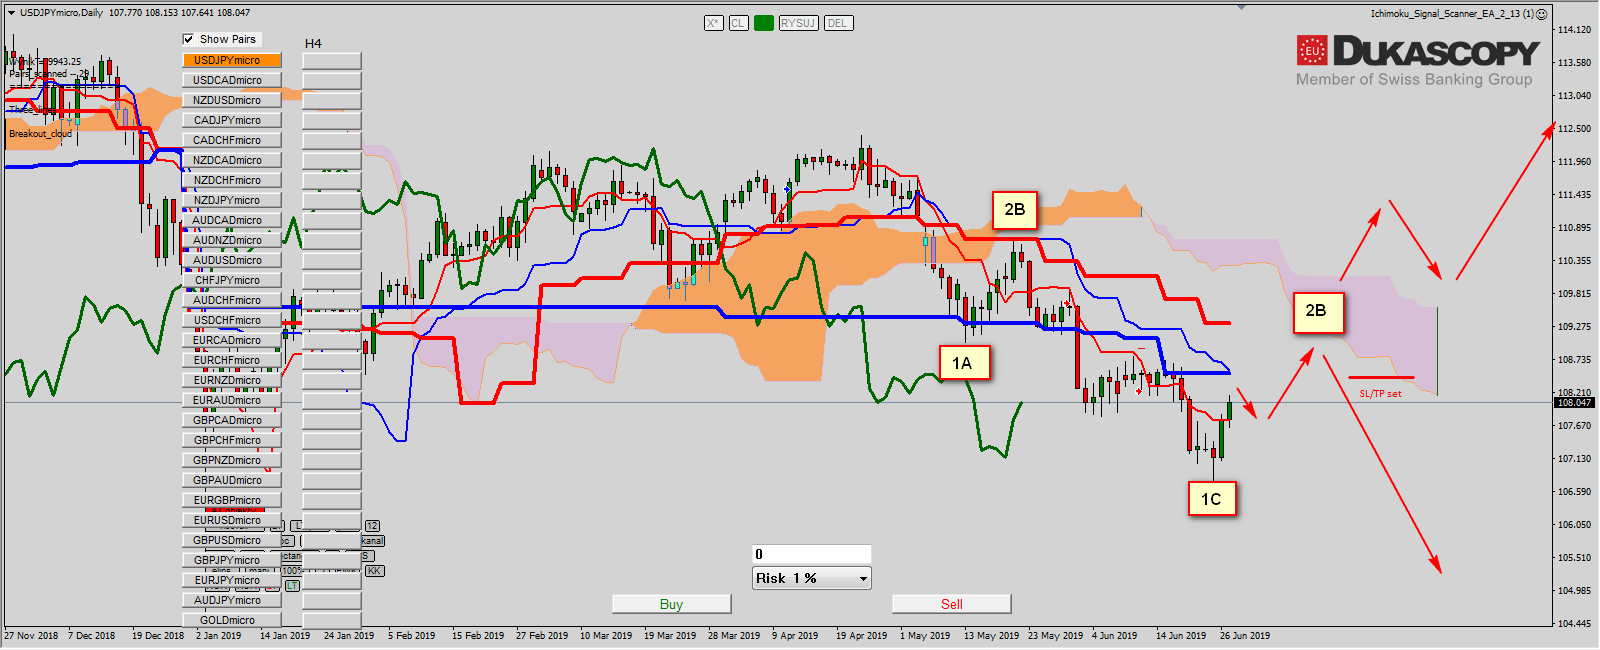This screenshot has height=650, width=1600.
Task: Click the X* button in chart toolbar
Action: click(713, 23)
